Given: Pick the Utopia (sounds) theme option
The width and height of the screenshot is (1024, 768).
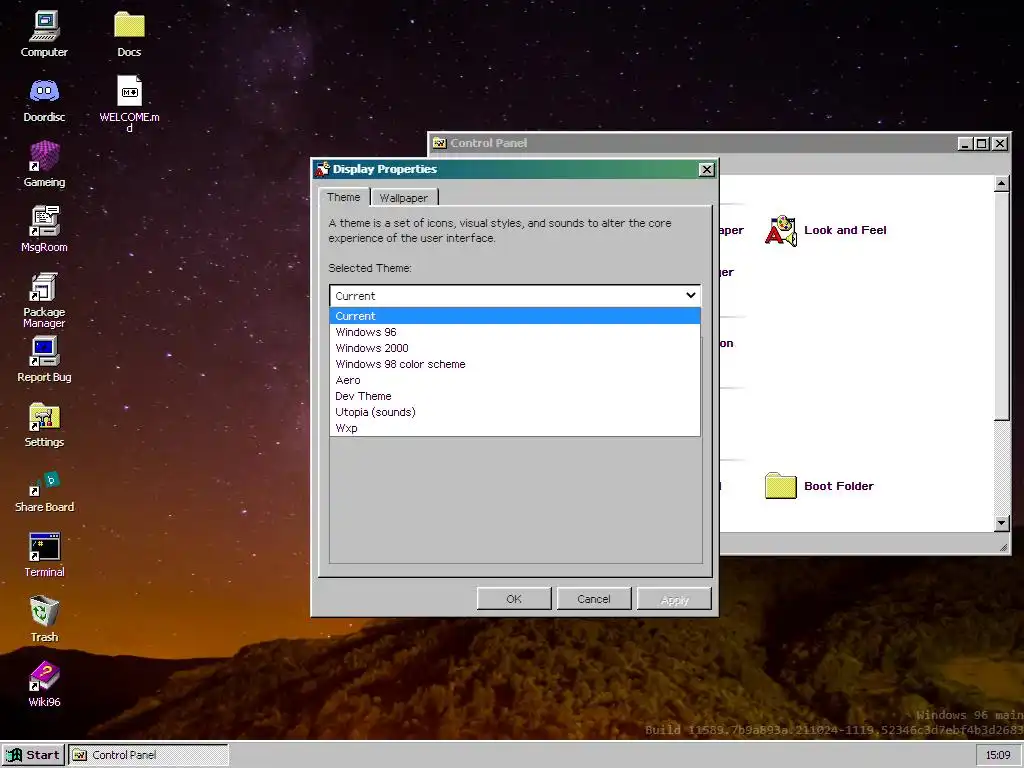Looking at the screenshot, I should pyautogui.click(x=515, y=412).
